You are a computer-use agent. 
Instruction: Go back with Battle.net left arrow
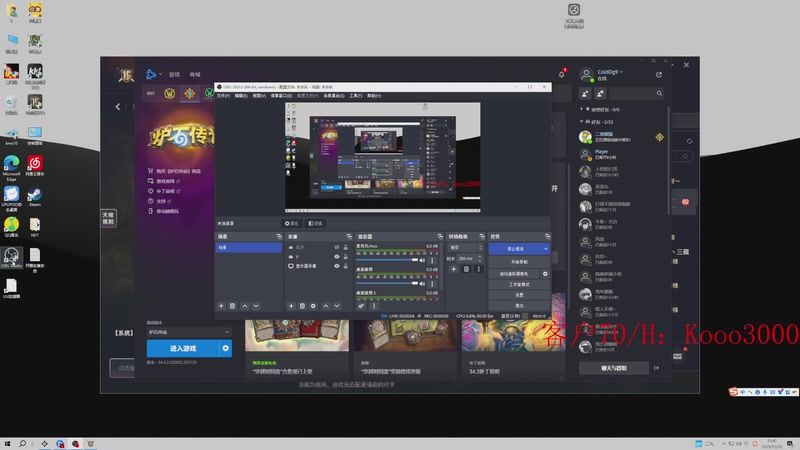tap(118, 107)
